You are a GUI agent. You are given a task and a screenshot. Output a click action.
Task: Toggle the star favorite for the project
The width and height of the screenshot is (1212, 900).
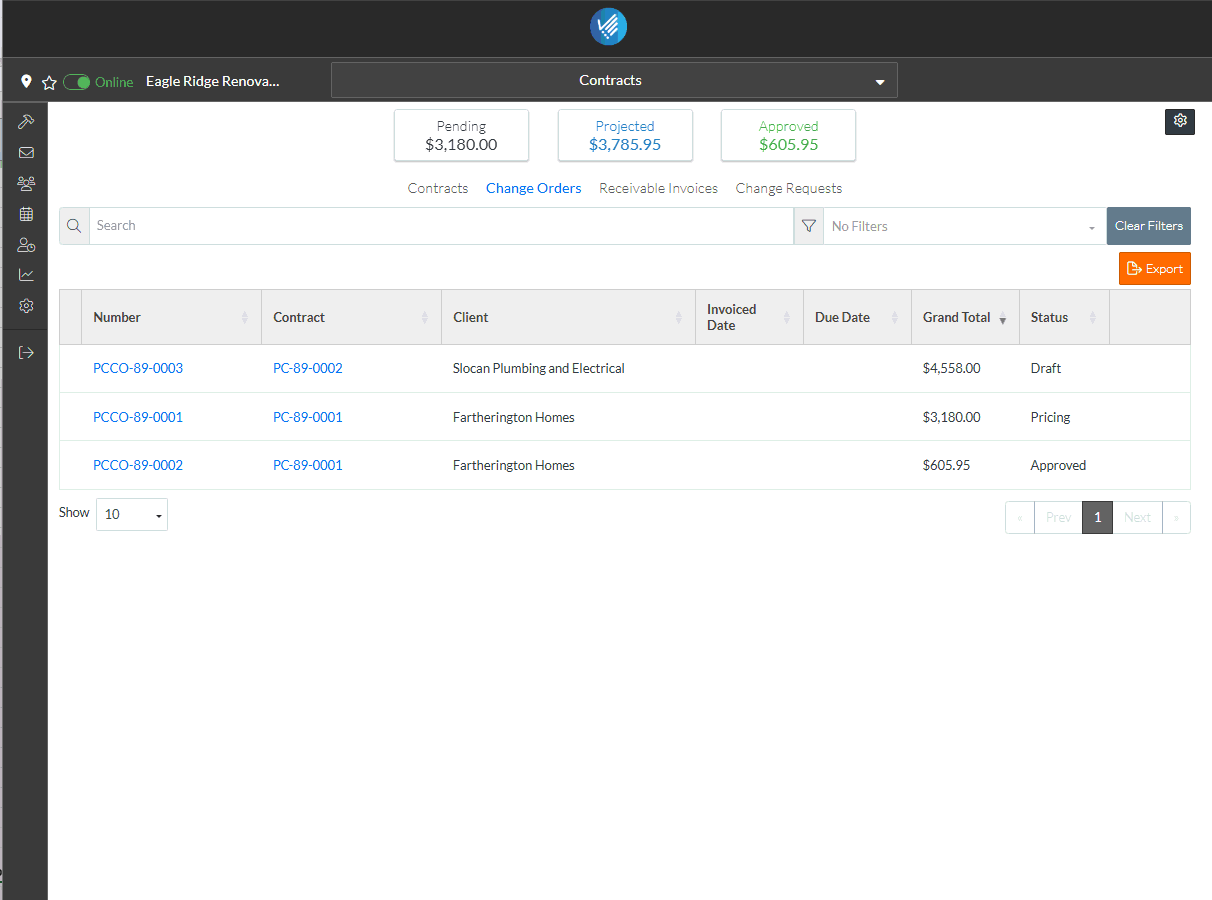(x=49, y=82)
